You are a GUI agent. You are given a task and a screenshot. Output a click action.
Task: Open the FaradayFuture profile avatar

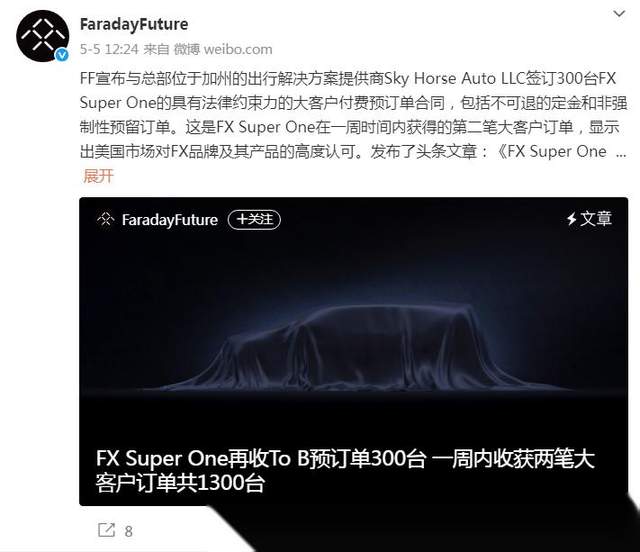(x=42, y=36)
